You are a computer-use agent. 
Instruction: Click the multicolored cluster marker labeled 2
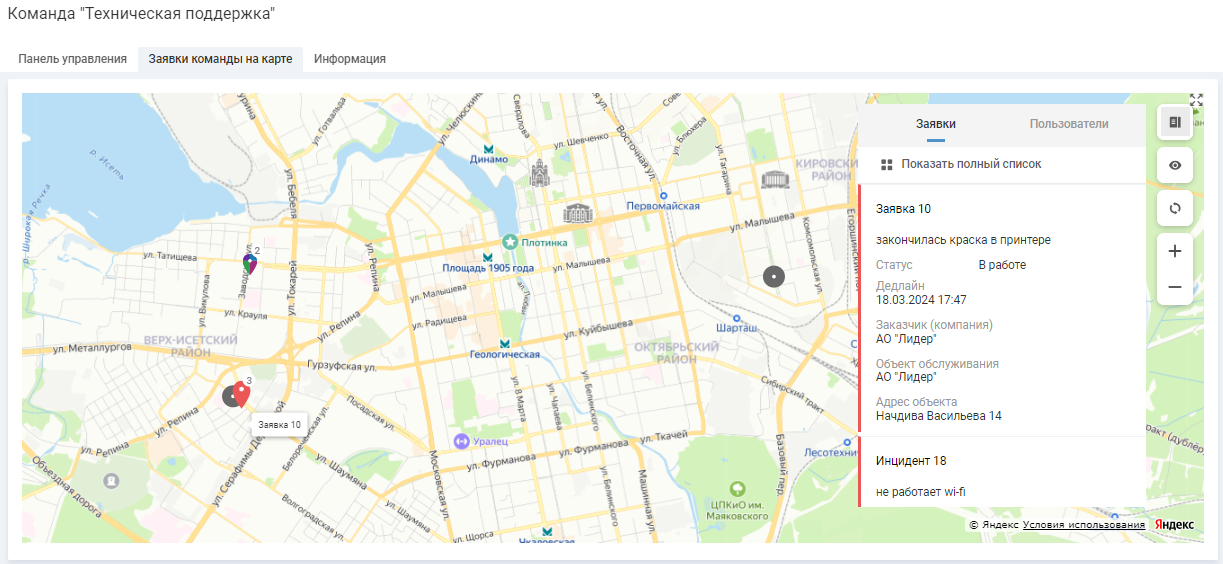coord(249,263)
